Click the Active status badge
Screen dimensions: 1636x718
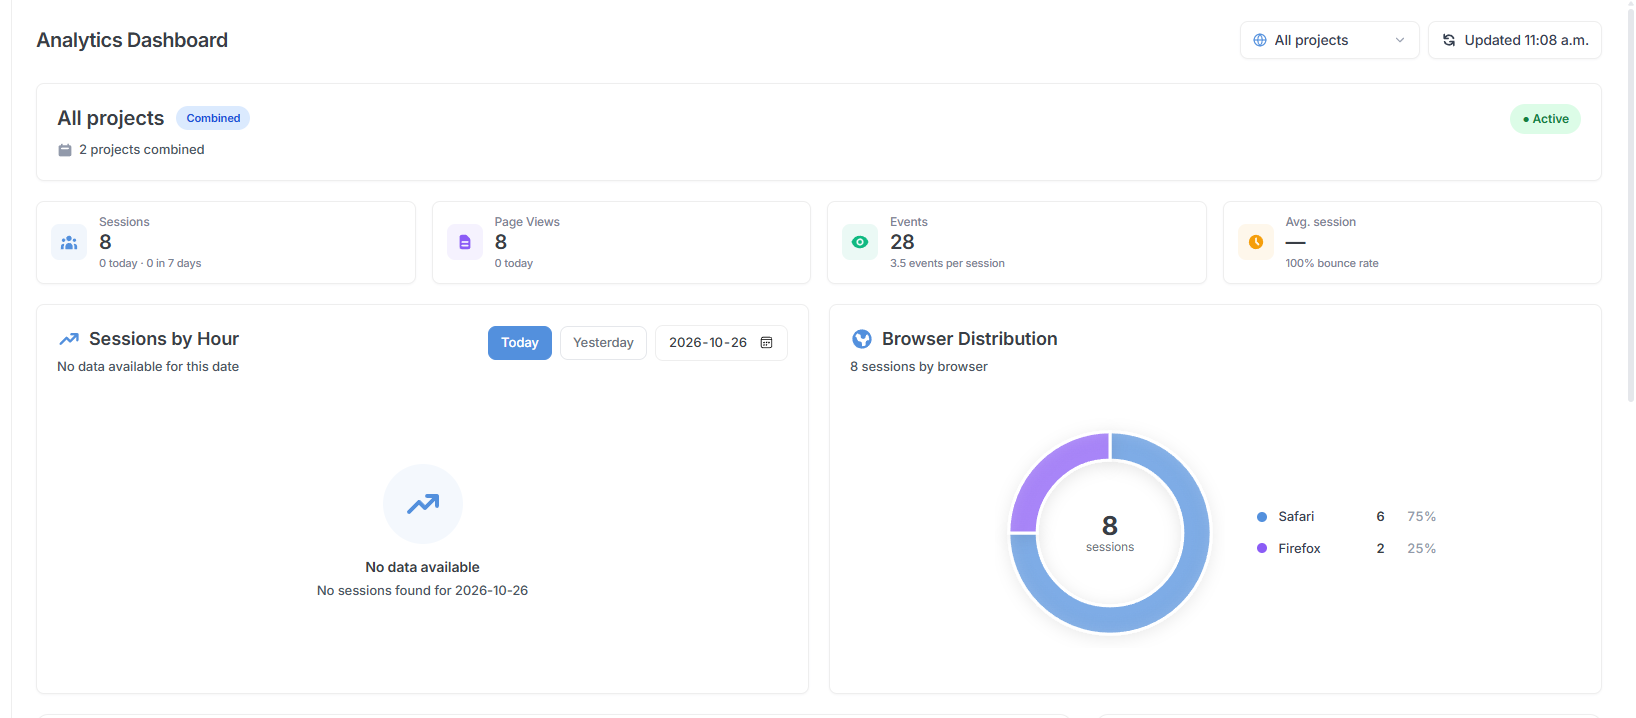(x=1545, y=119)
